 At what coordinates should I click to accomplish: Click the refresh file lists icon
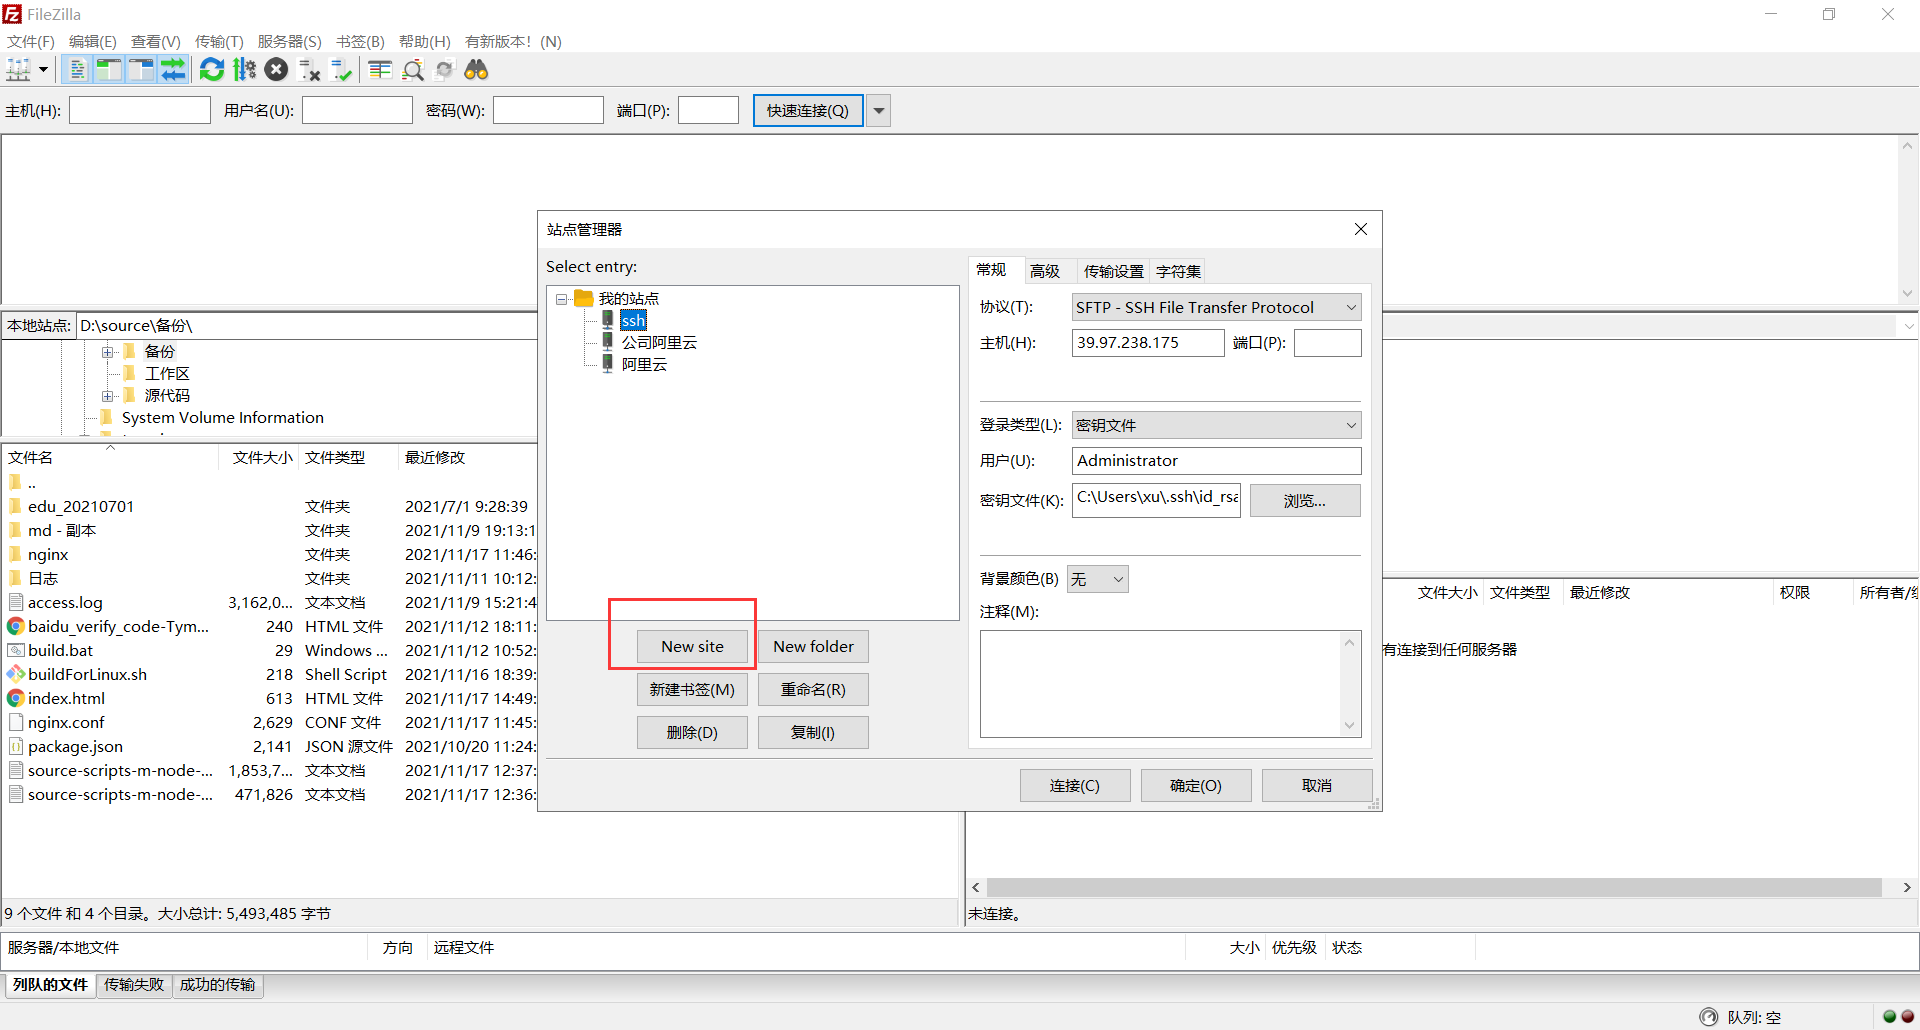(212, 70)
